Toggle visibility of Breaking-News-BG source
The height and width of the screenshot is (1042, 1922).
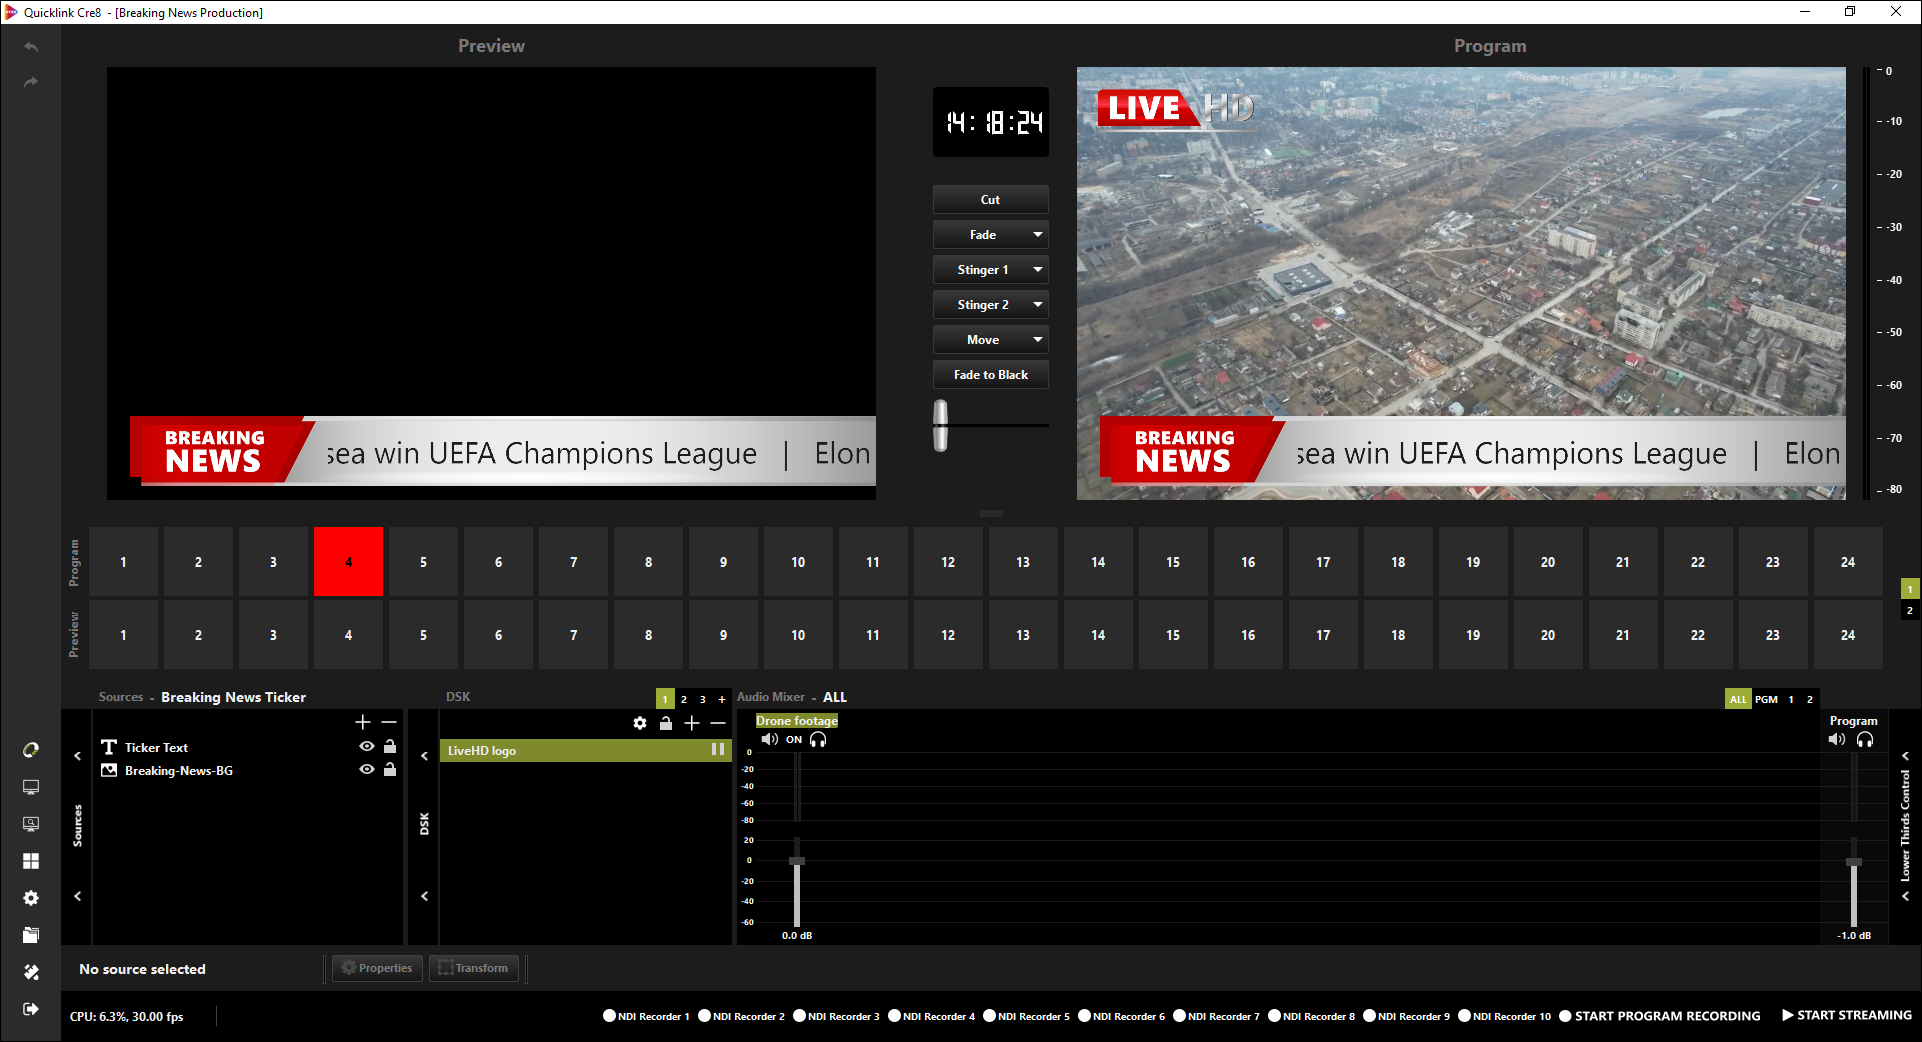367,770
